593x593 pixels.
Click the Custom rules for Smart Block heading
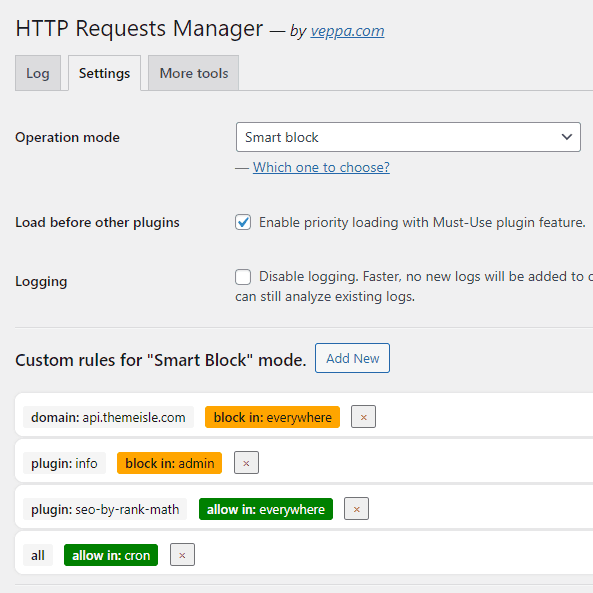point(160,360)
